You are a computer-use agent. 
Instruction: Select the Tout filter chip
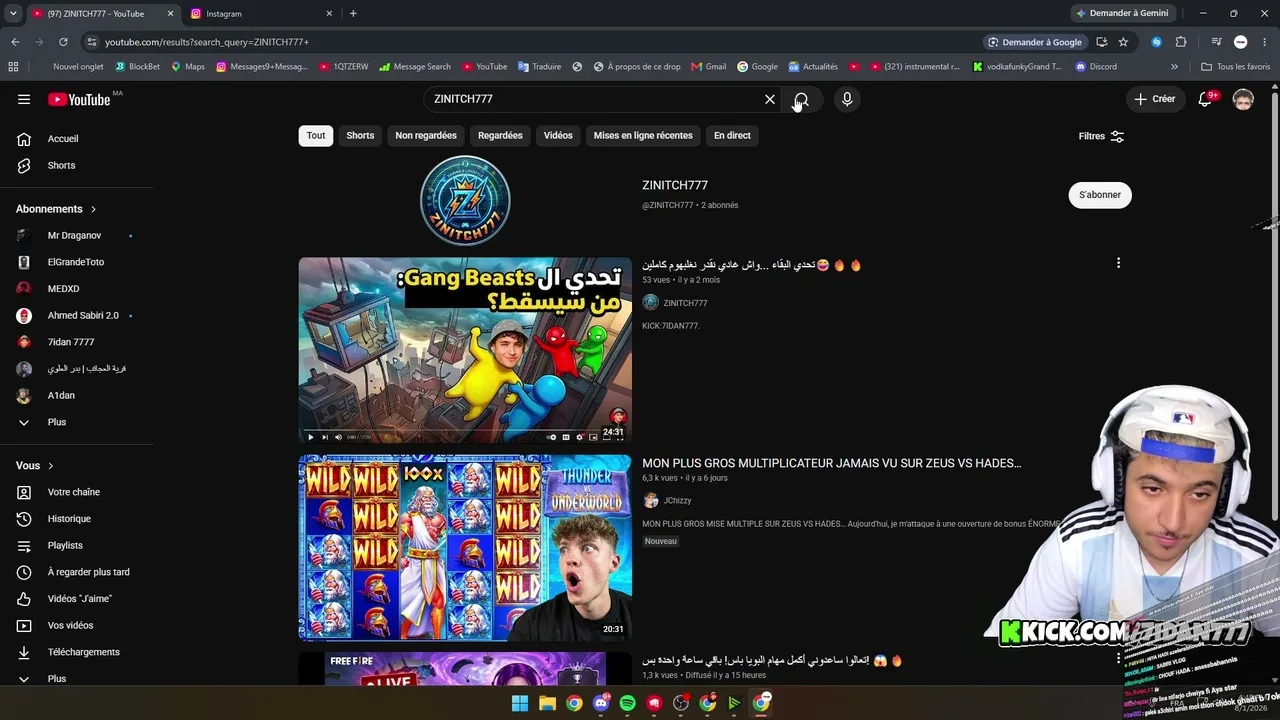pyautogui.click(x=316, y=136)
